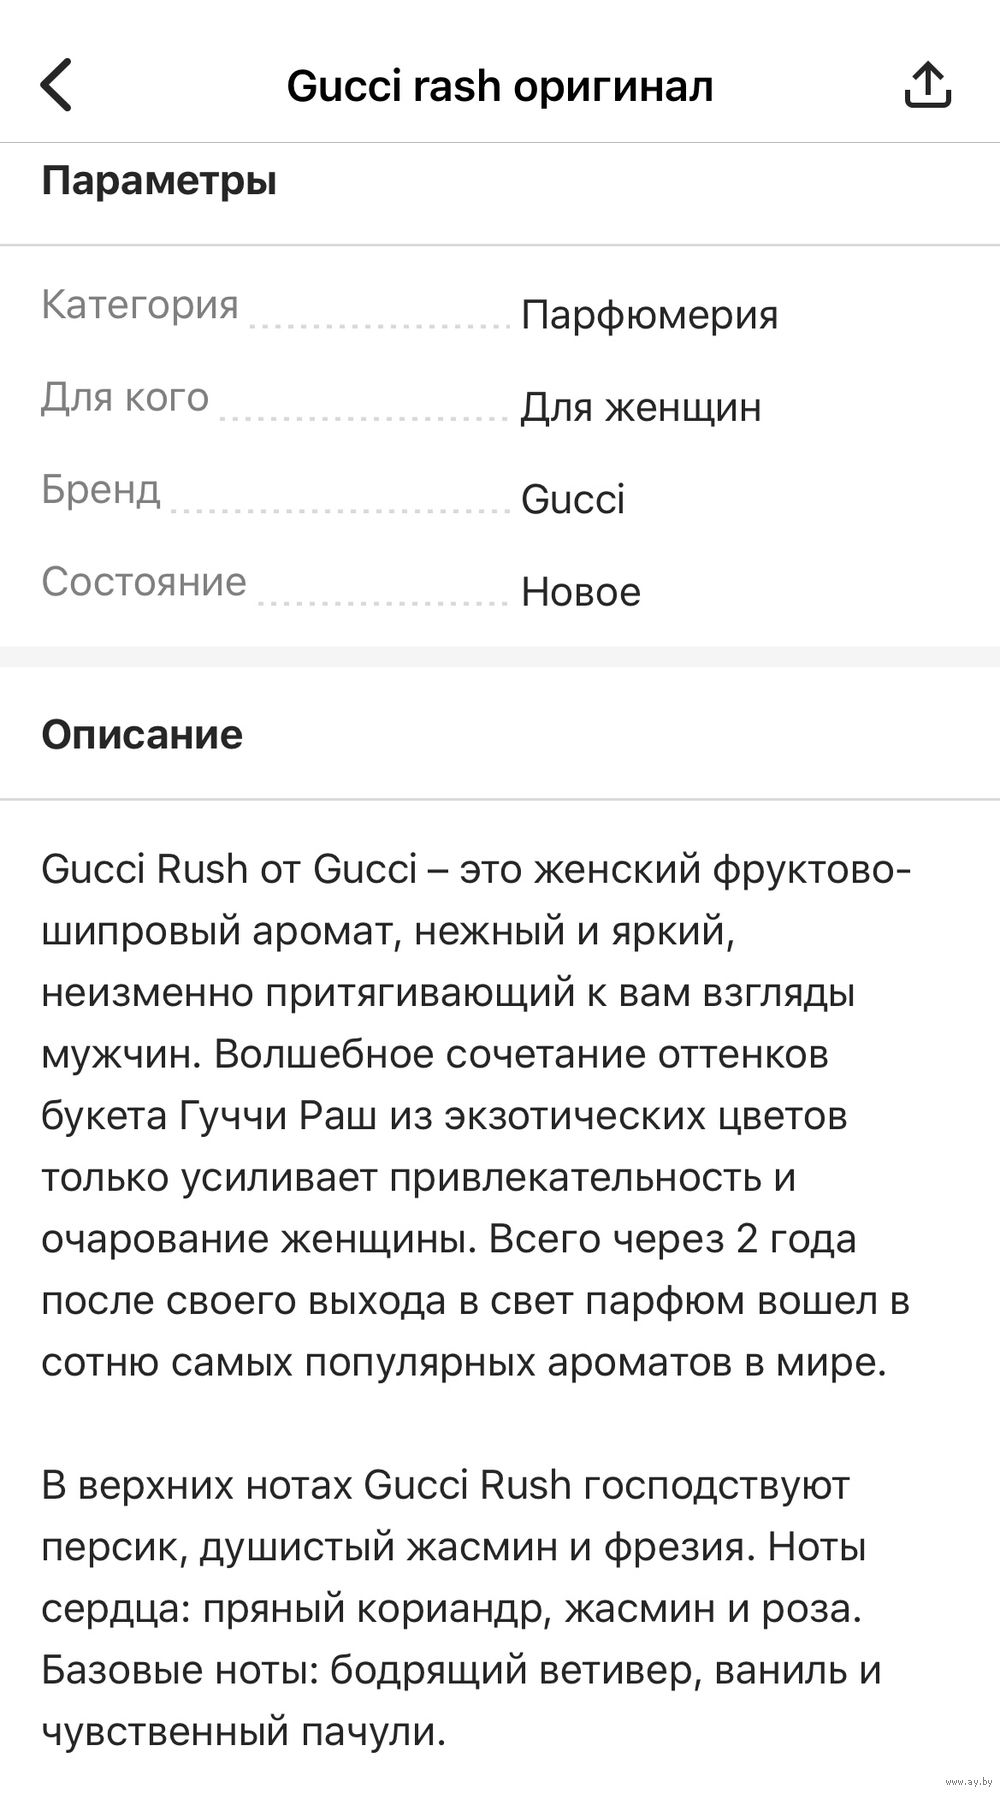Tap the Описание section heading
This screenshot has height=1793, width=1000.
(x=142, y=735)
